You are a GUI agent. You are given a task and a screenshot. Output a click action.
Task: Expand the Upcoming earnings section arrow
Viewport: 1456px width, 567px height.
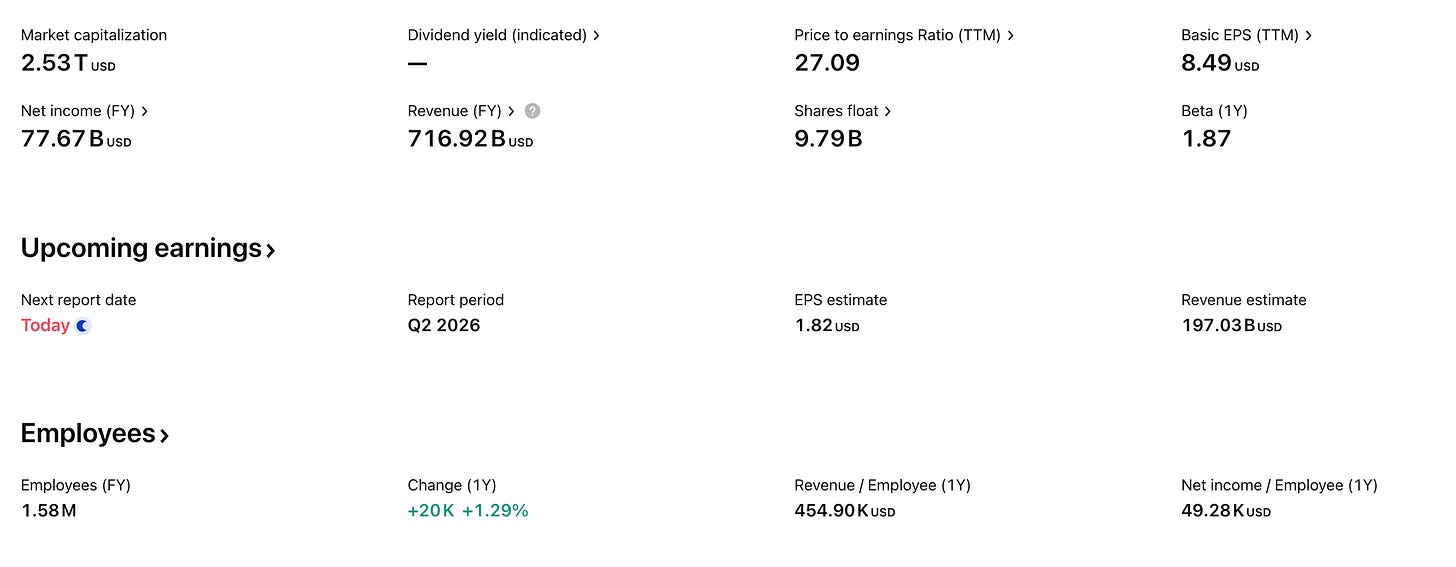[271, 250]
